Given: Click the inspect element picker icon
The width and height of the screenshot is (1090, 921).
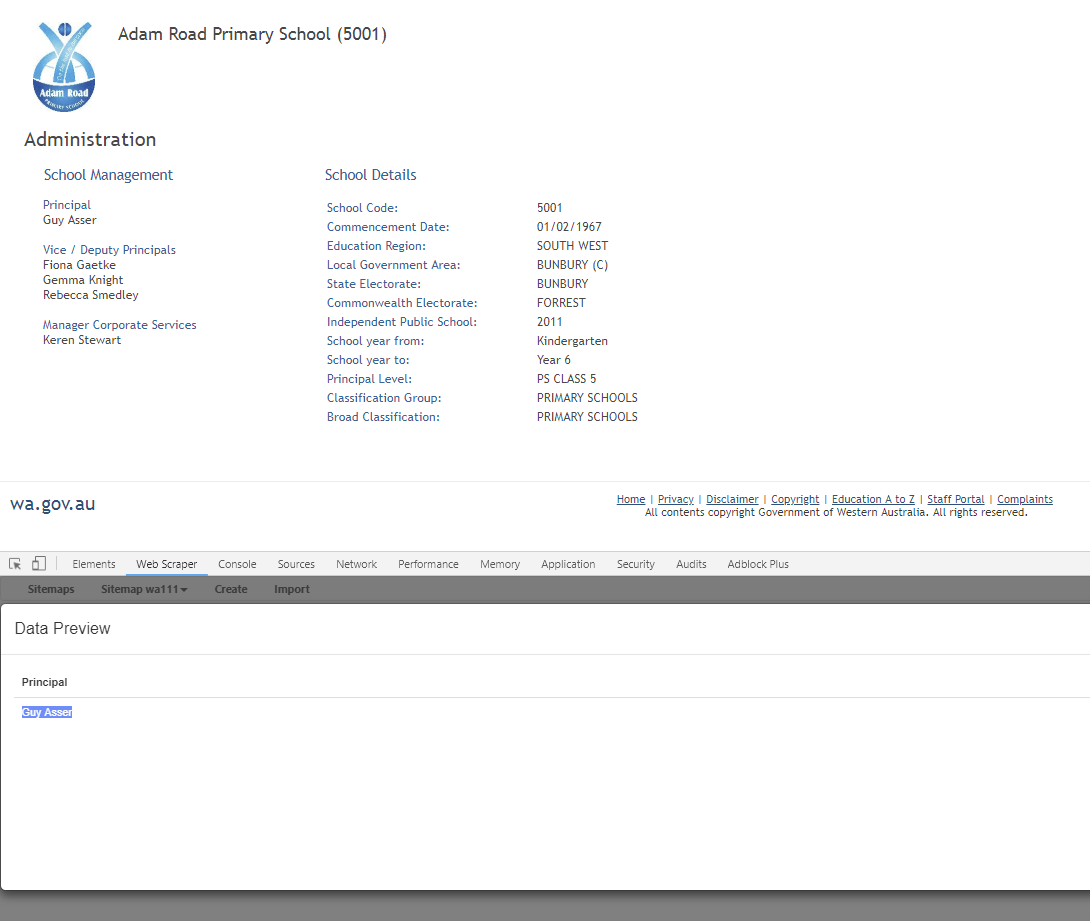Looking at the screenshot, I should (x=15, y=564).
